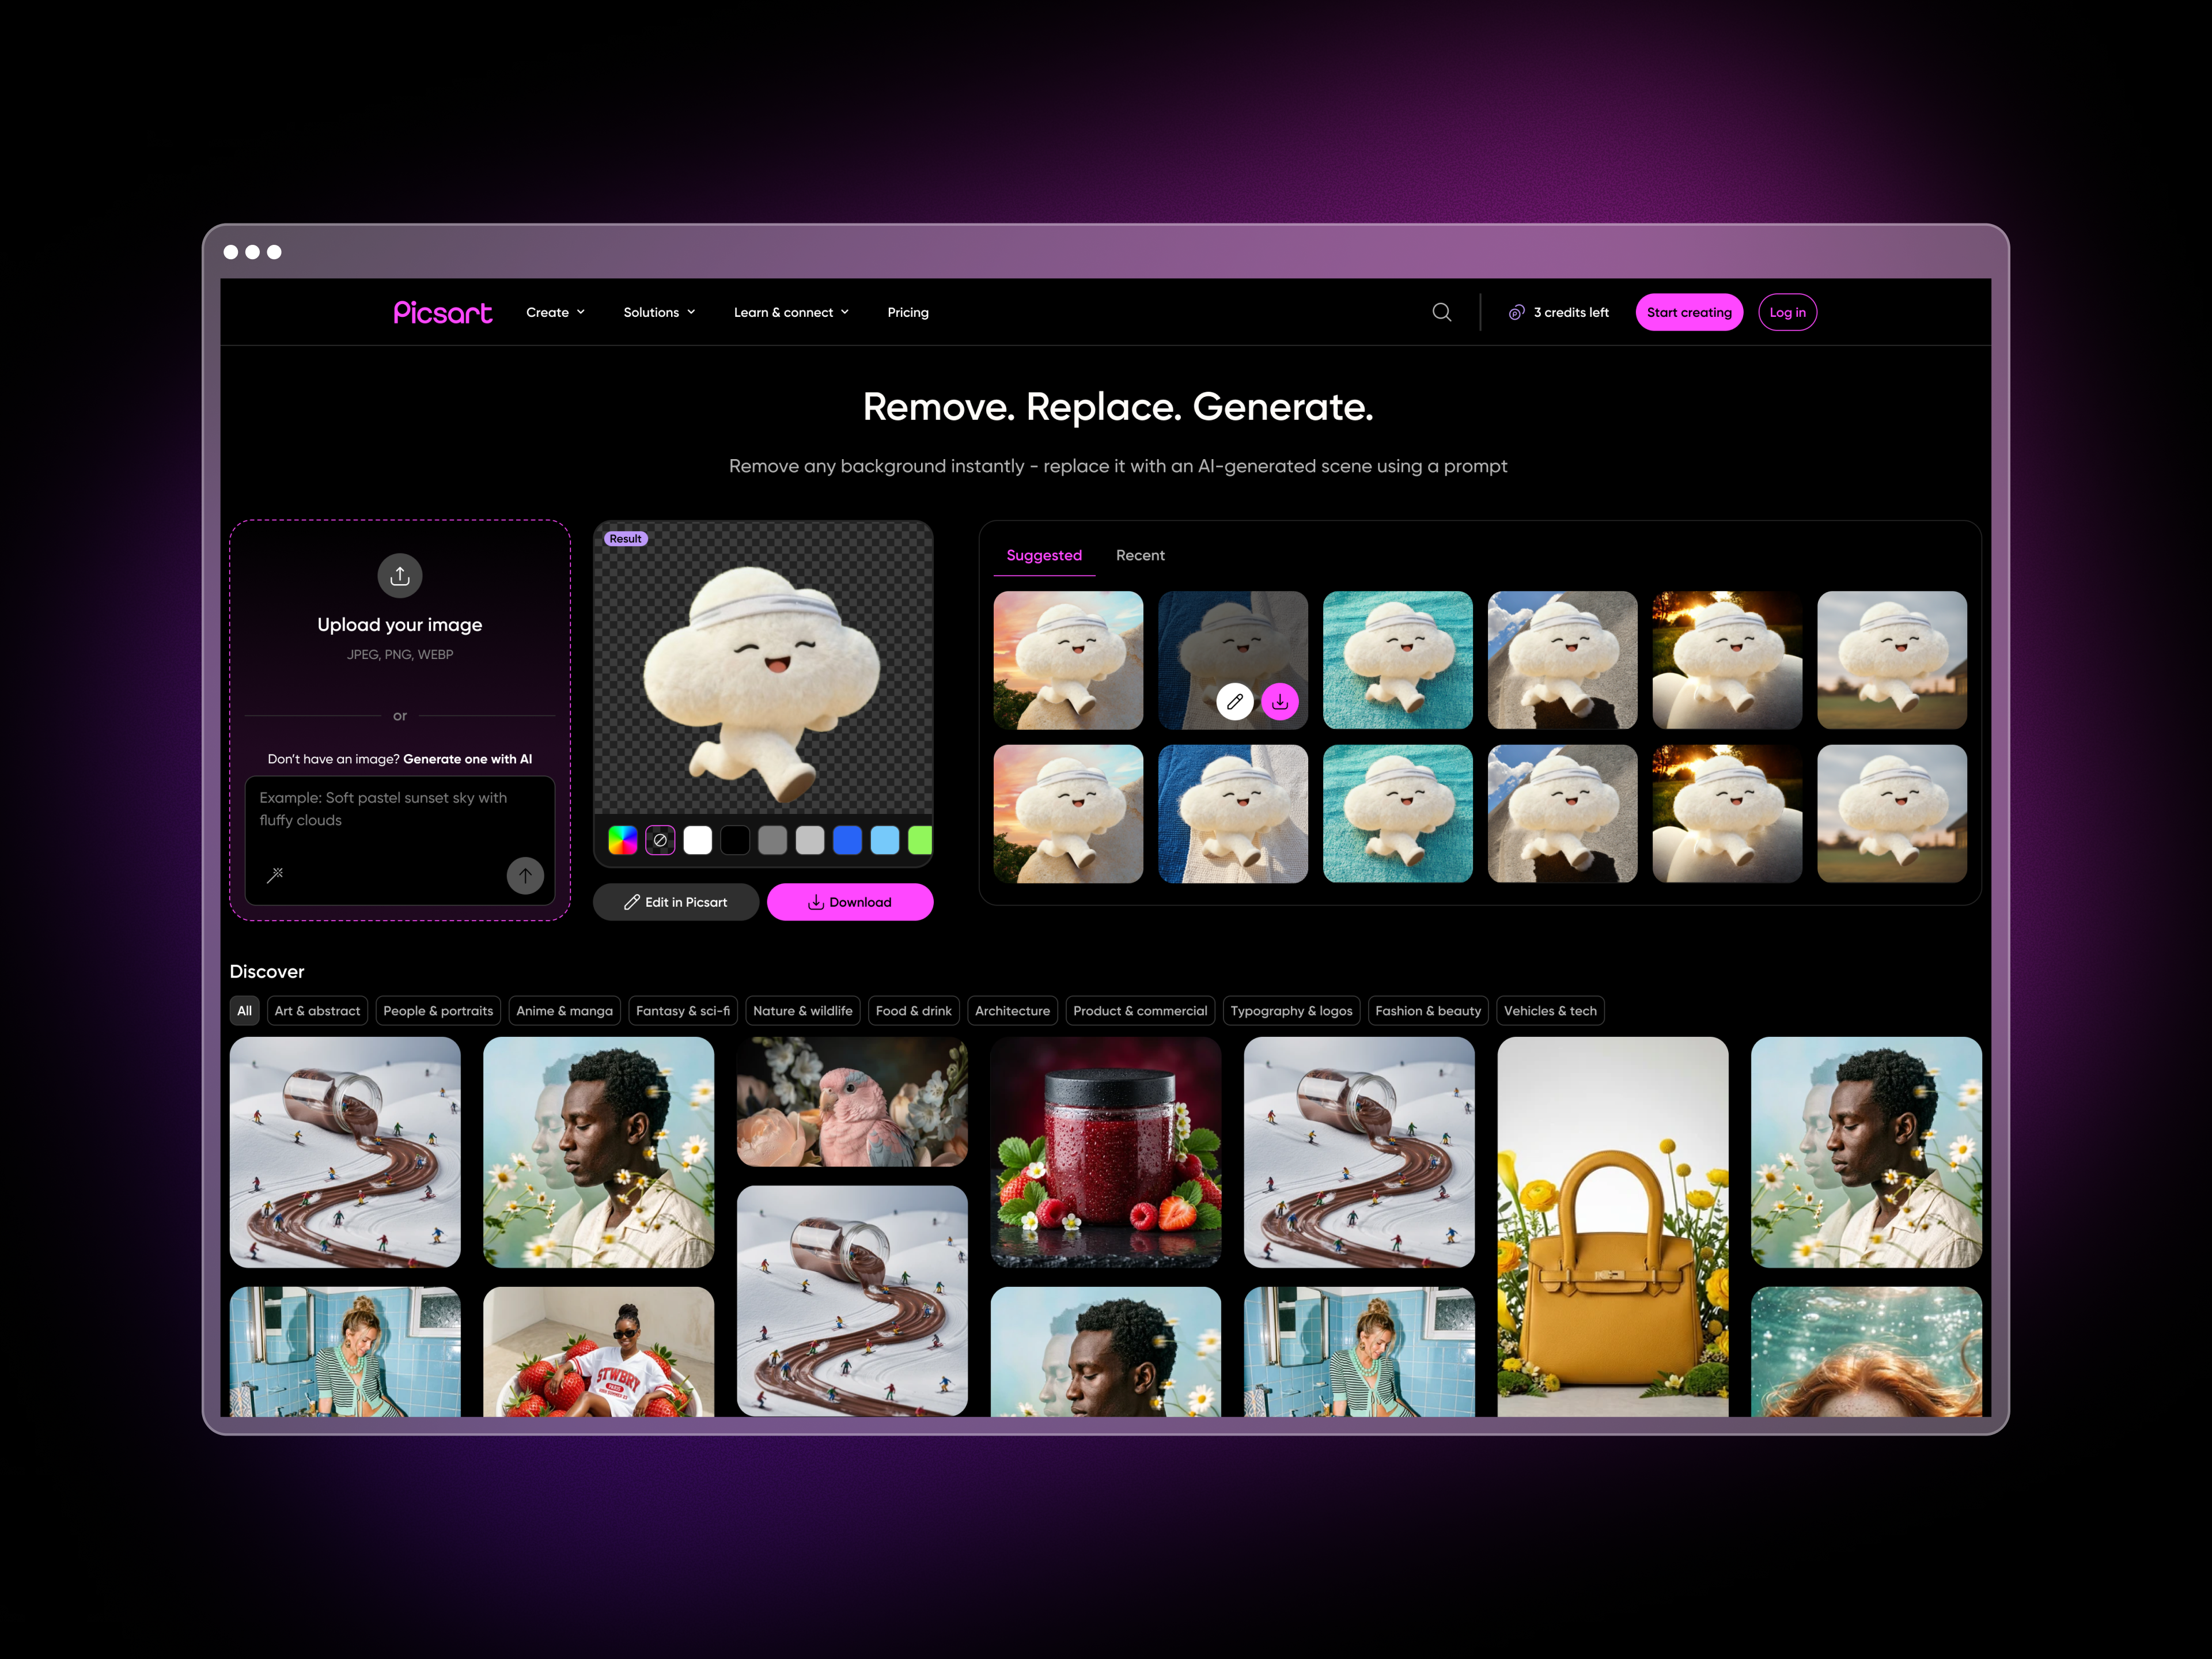This screenshot has height=1659, width=2212.
Task: Choose the black background swatch
Action: [x=735, y=840]
